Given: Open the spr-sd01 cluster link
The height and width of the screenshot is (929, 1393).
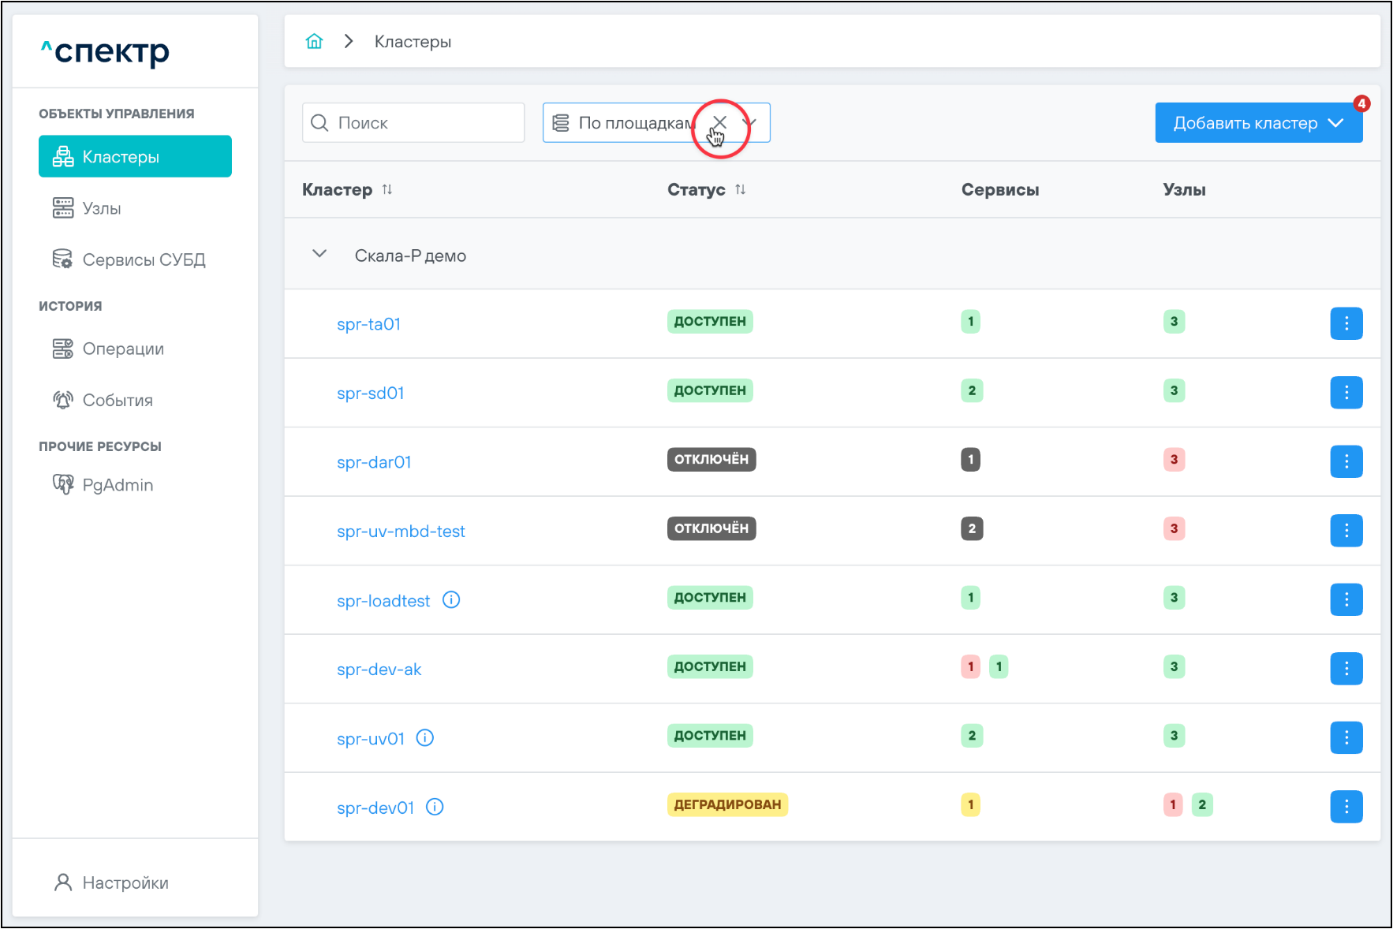Looking at the screenshot, I should (x=370, y=393).
